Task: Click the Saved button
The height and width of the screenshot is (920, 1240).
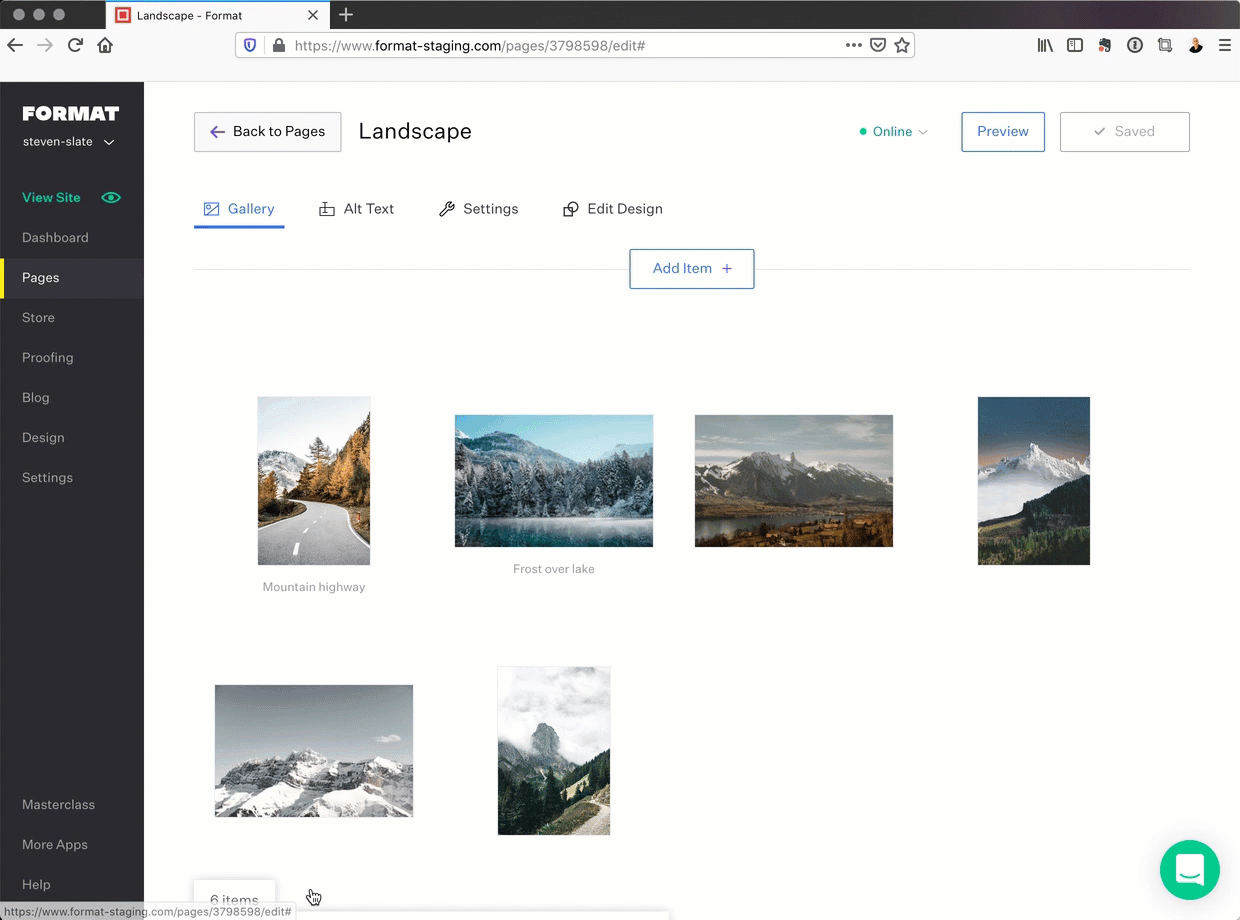Action: point(1125,132)
